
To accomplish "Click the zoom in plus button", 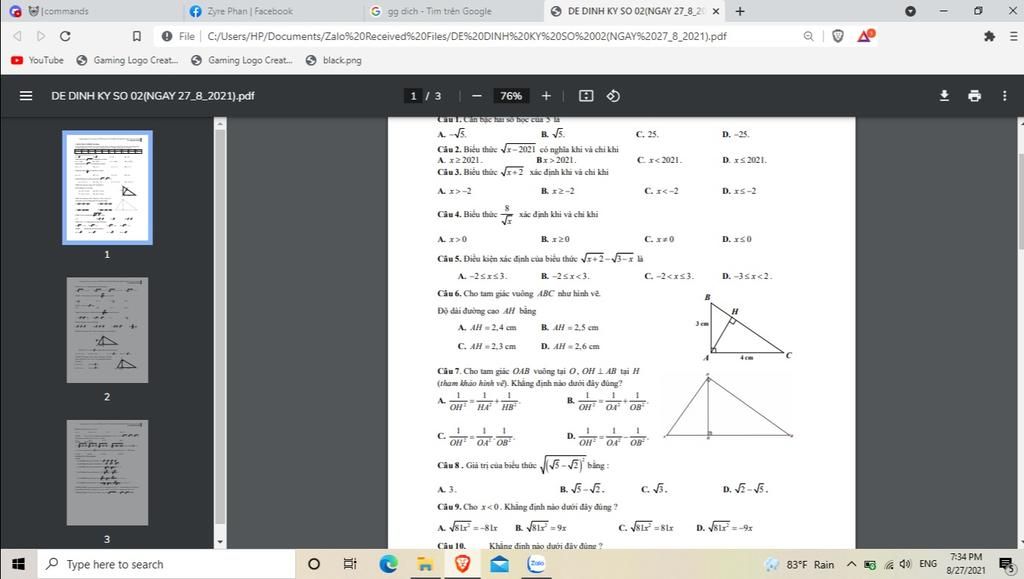I will (x=546, y=96).
